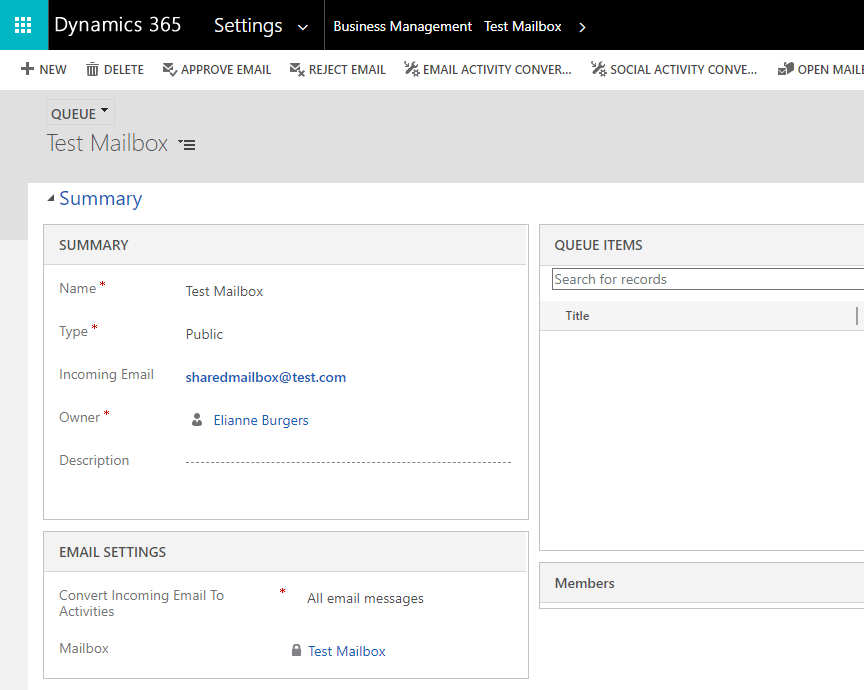Viewport: 864px width, 690px height.
Task: Click Convert Incoming Email To Activities label
Action: pyautogui.click(x=142, y=603)
